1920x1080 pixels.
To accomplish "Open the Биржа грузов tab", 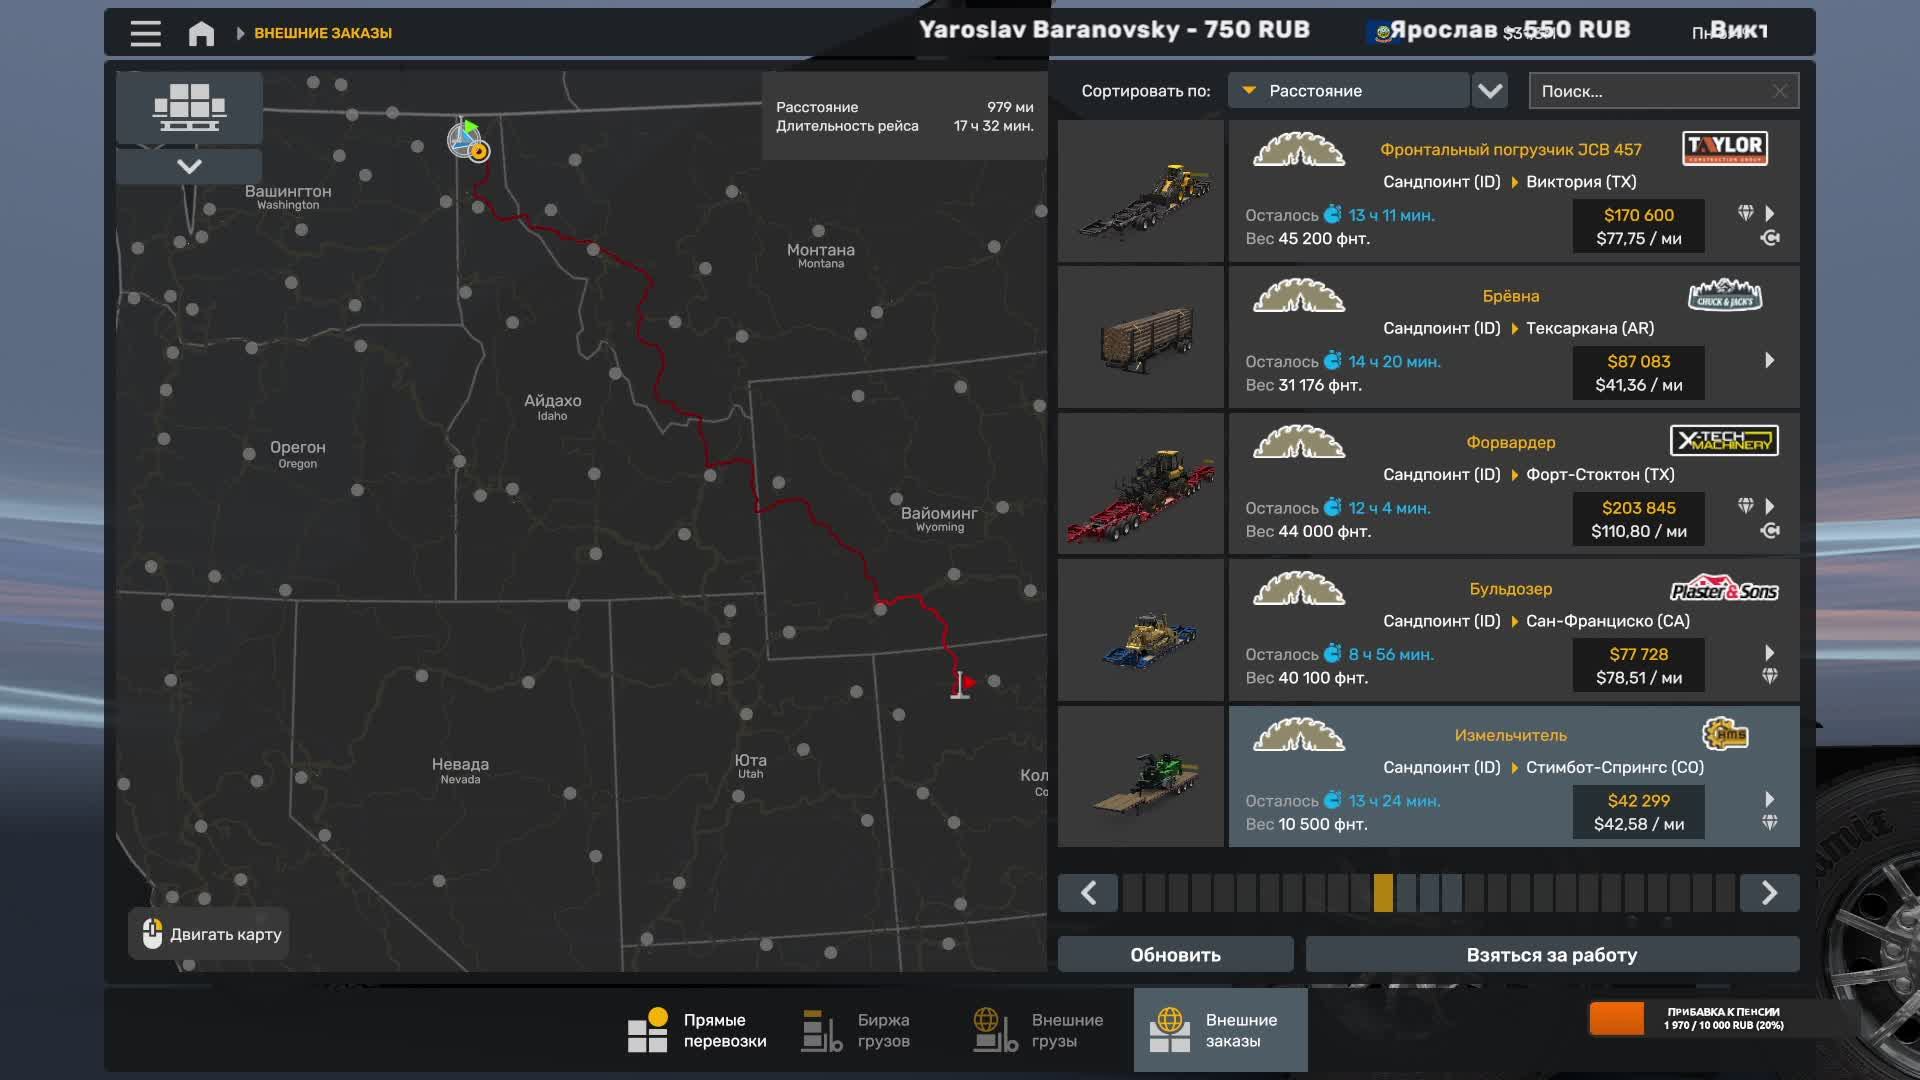I will point(857,1030).
